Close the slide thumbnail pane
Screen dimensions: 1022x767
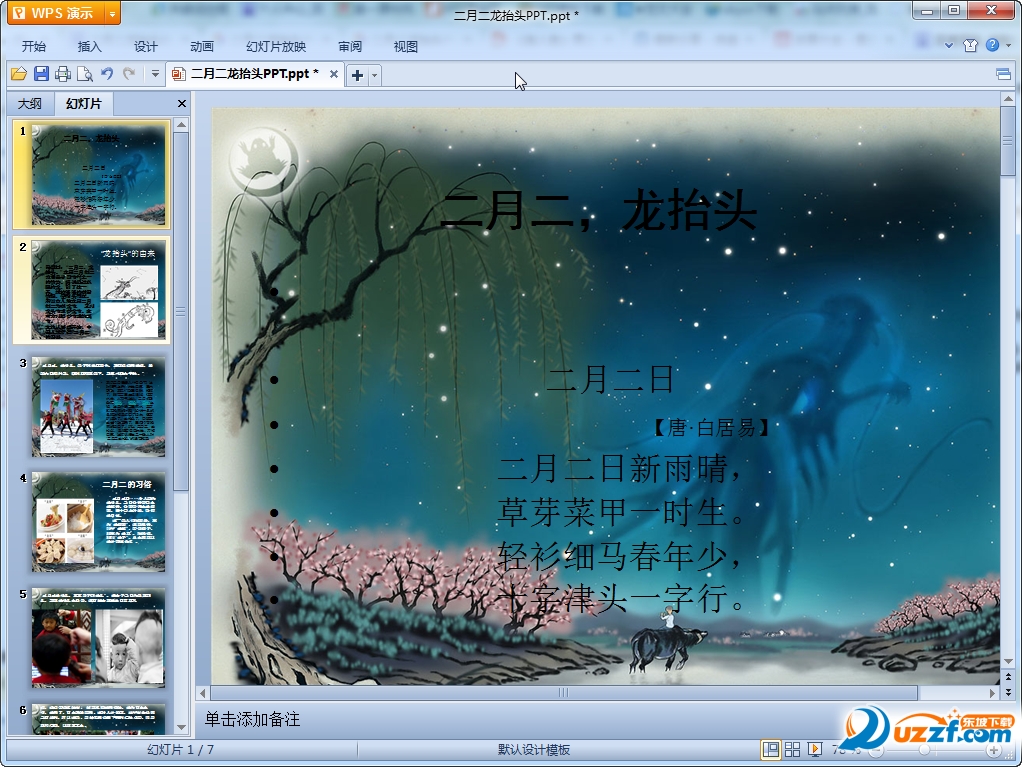point(182,104)
